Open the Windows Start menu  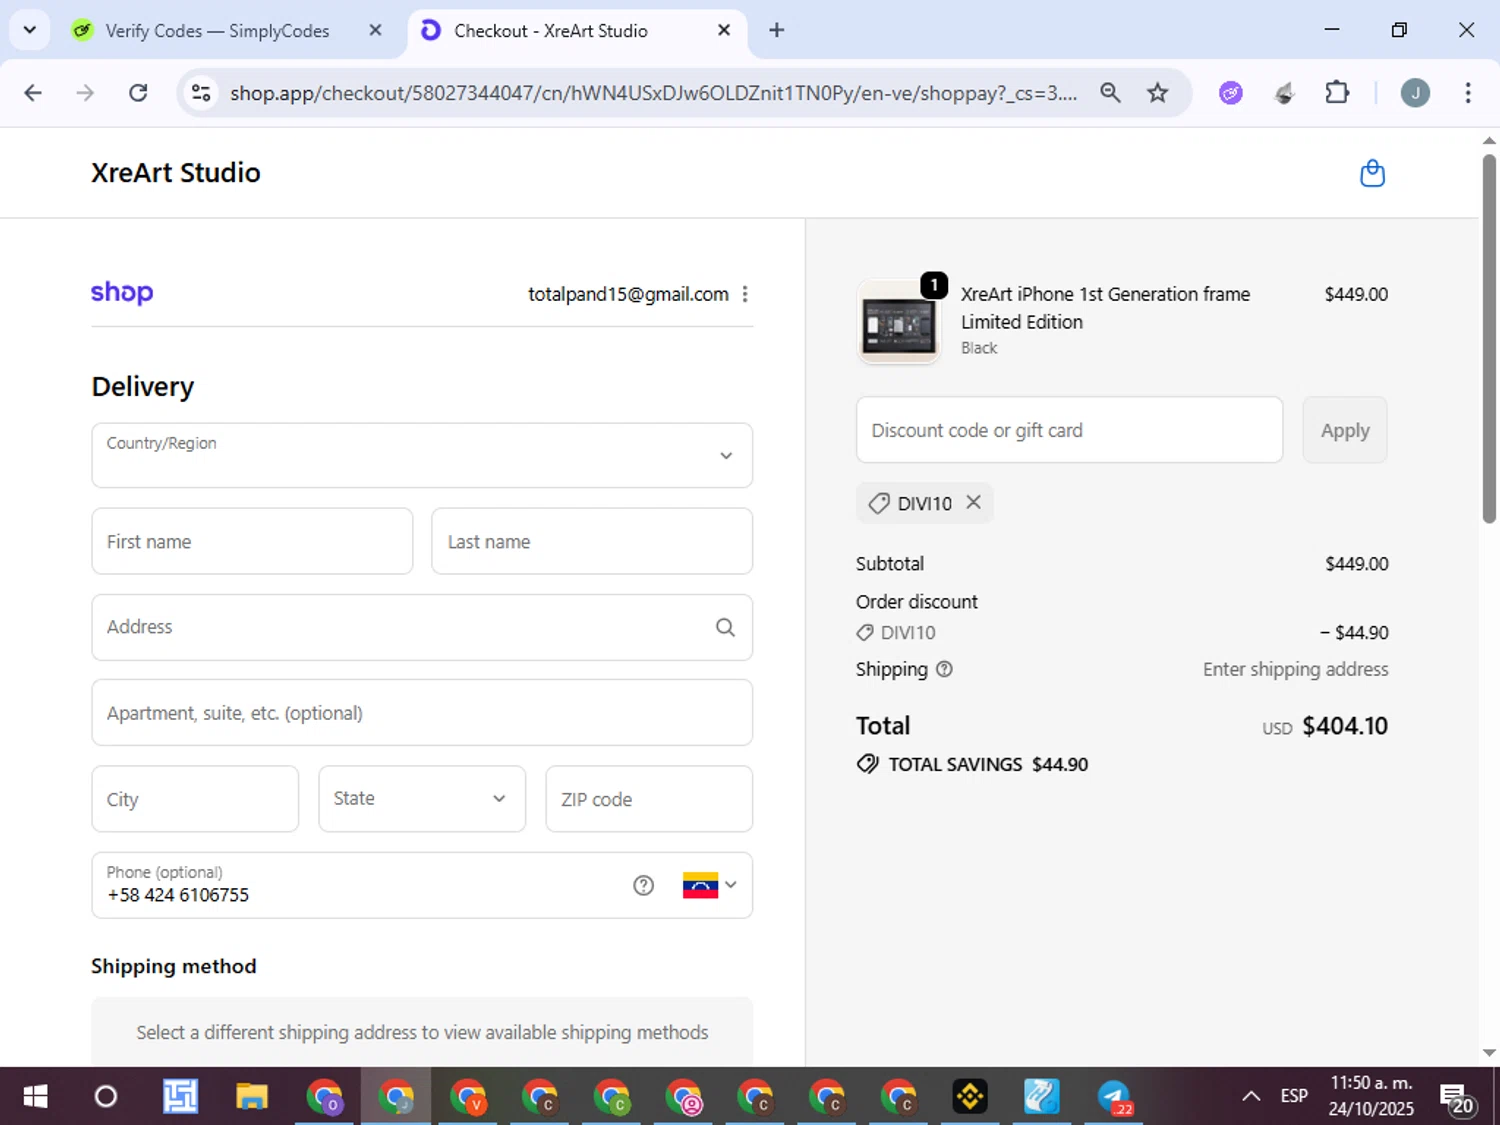coord(35,1097)
